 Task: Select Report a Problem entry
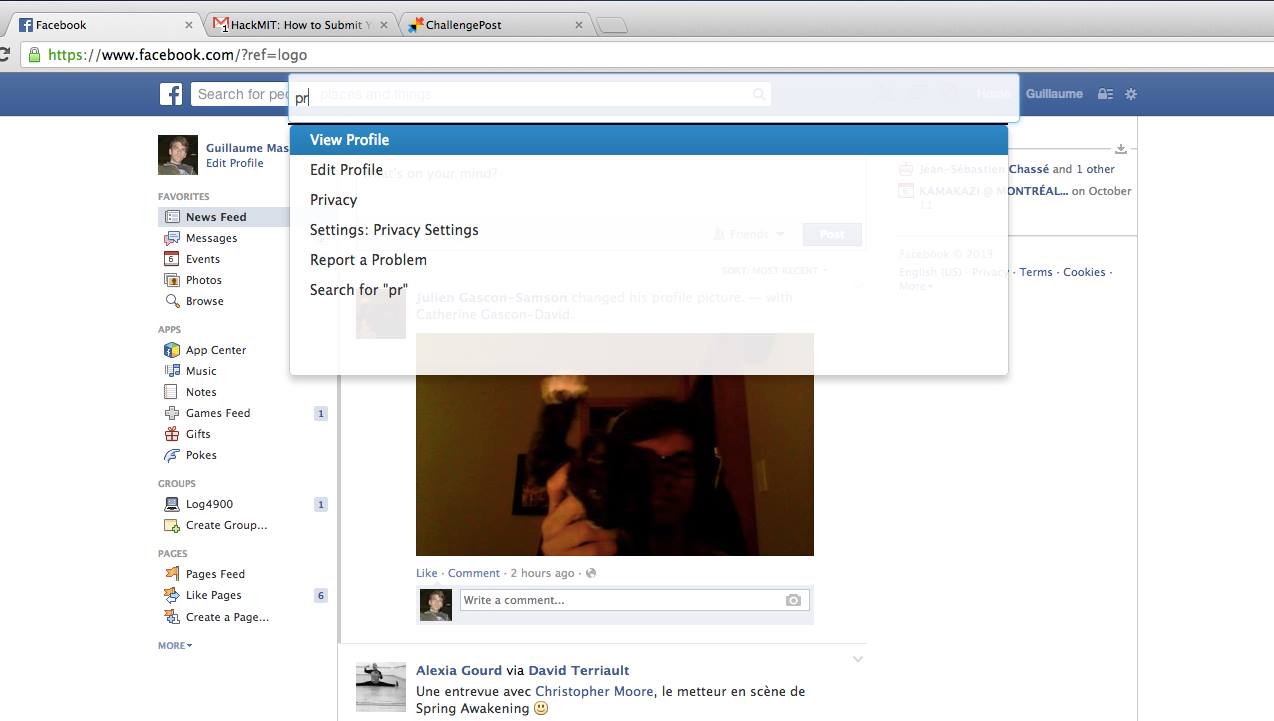pyautogui.click(x=649, y=260)
